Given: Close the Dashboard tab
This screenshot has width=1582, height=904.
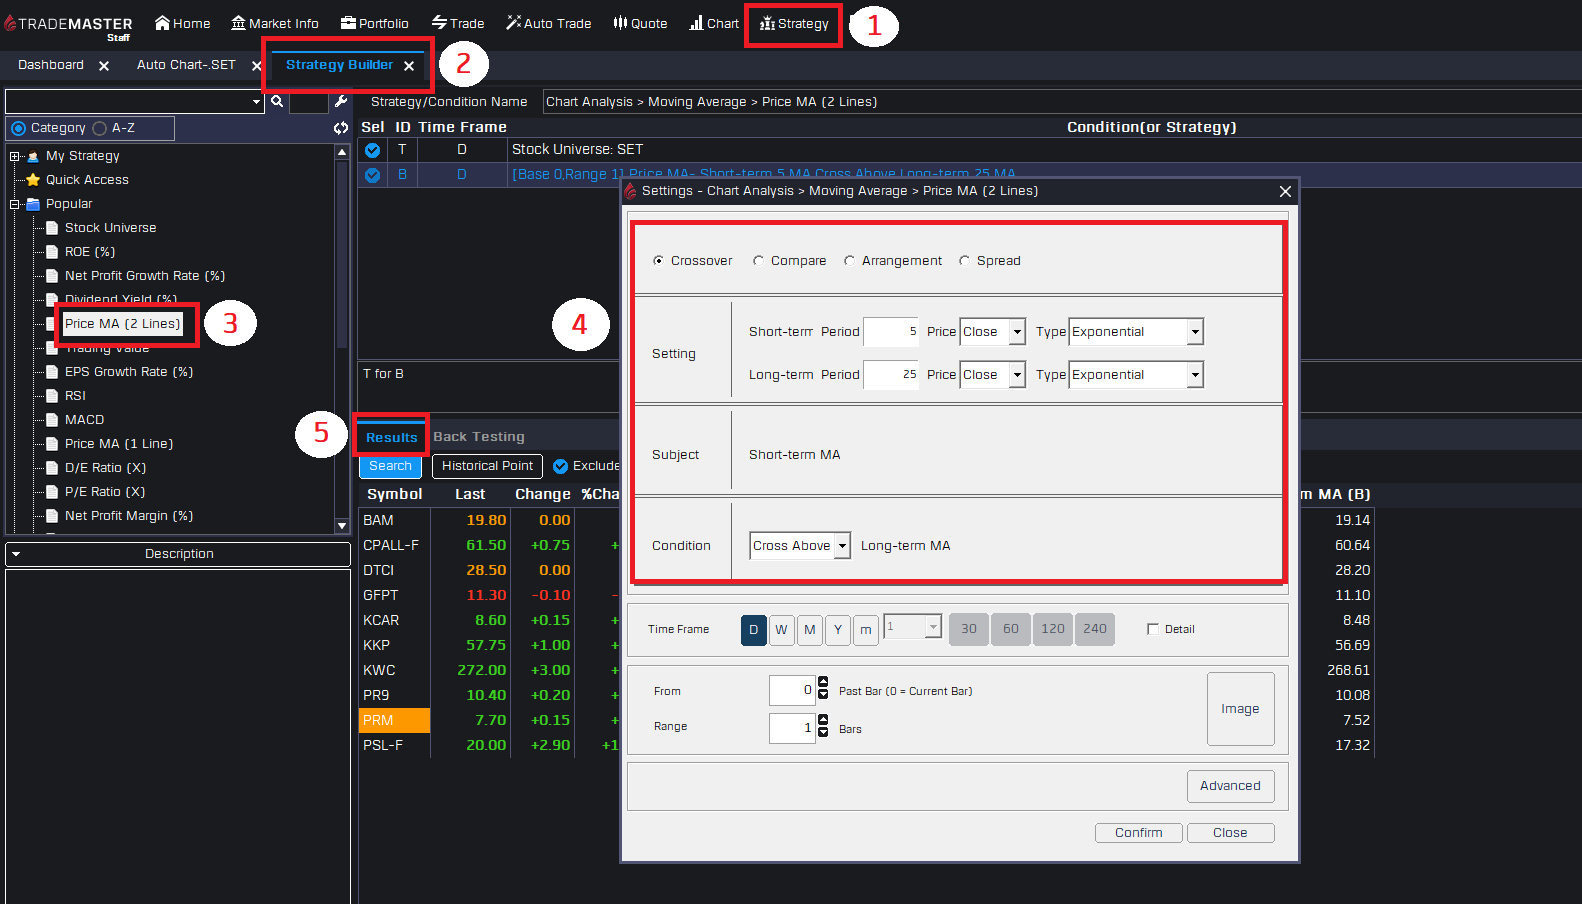Looking at the screenshot, I should (104, 66).
